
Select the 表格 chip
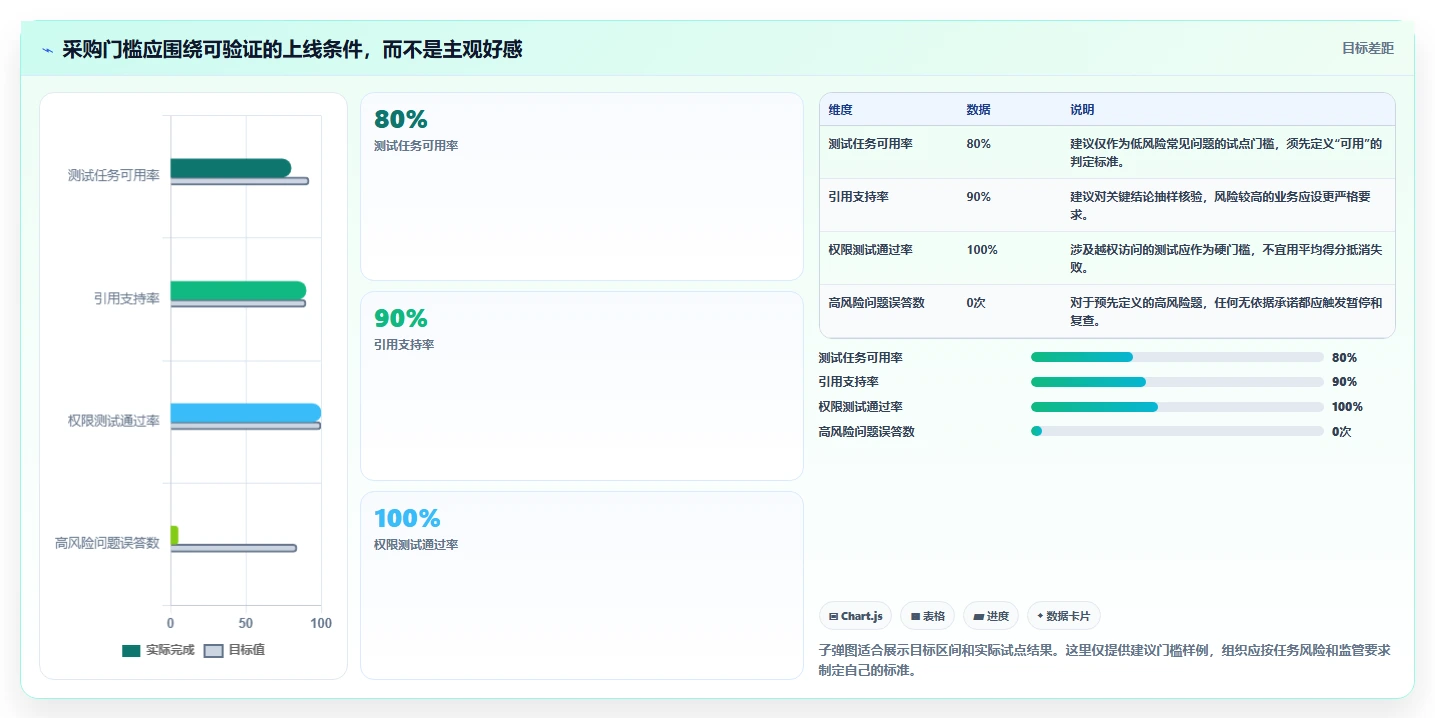point(927,616)
